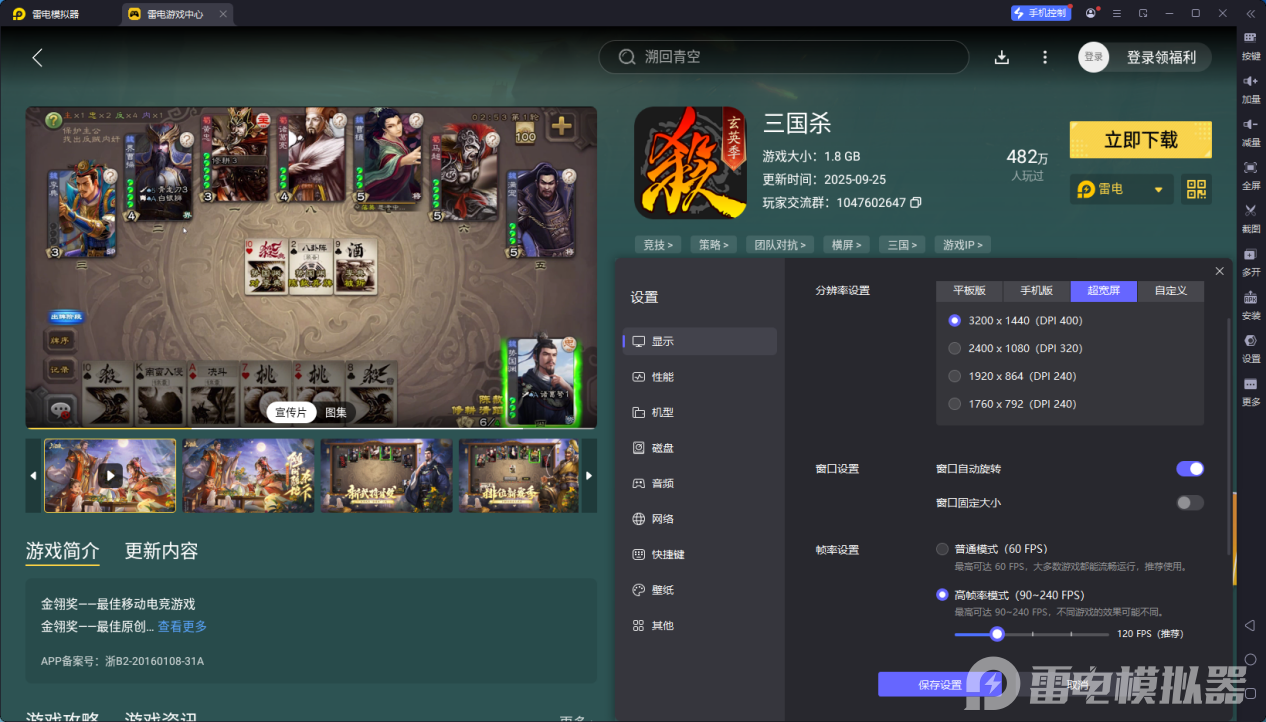
Task: Take a screenshot with 截图
Action: pyautogui.click(x=1250, y=216)
